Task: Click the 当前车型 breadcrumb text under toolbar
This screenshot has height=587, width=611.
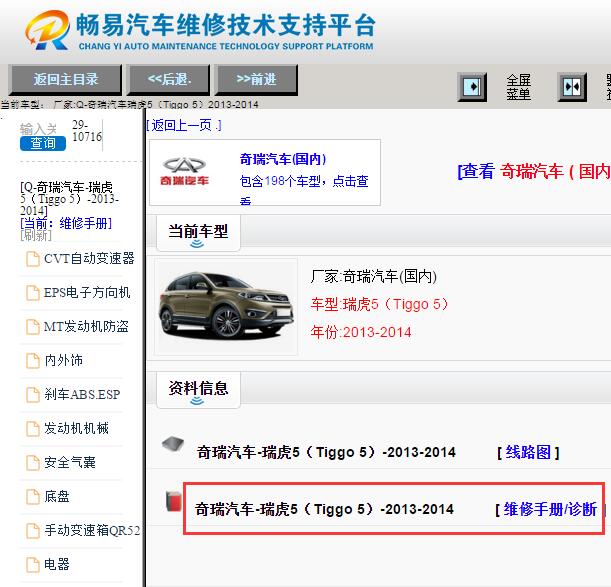Action: (x=129, y=104)
